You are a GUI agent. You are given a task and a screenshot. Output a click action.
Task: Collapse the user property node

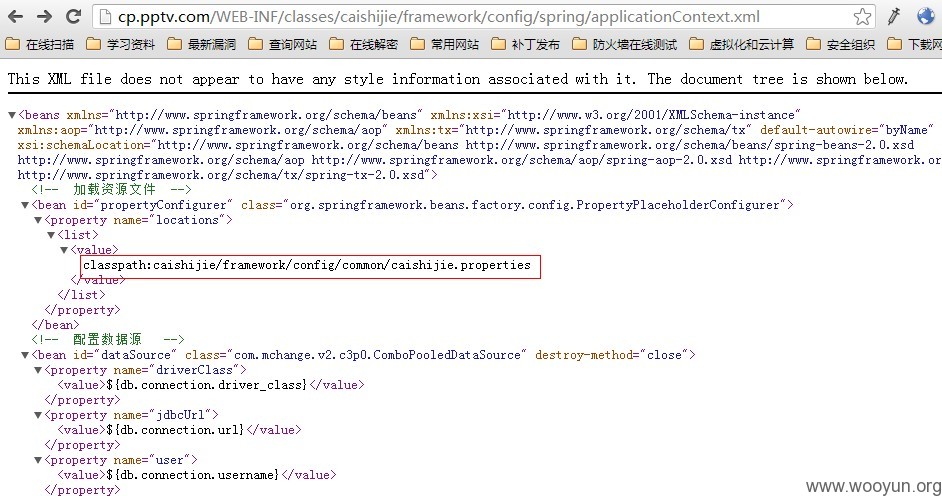38,460
